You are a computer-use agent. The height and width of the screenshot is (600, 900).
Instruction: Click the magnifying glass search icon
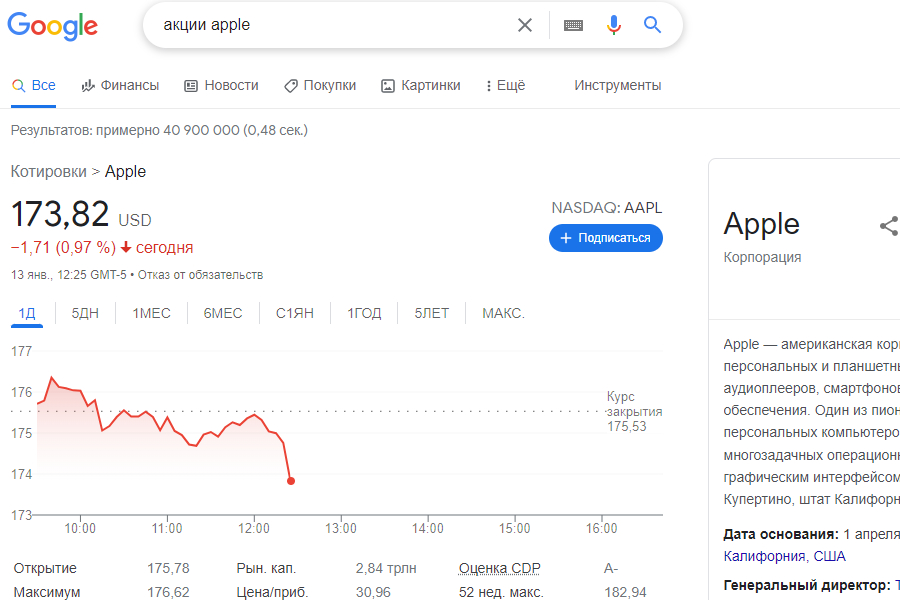(653, 25)
